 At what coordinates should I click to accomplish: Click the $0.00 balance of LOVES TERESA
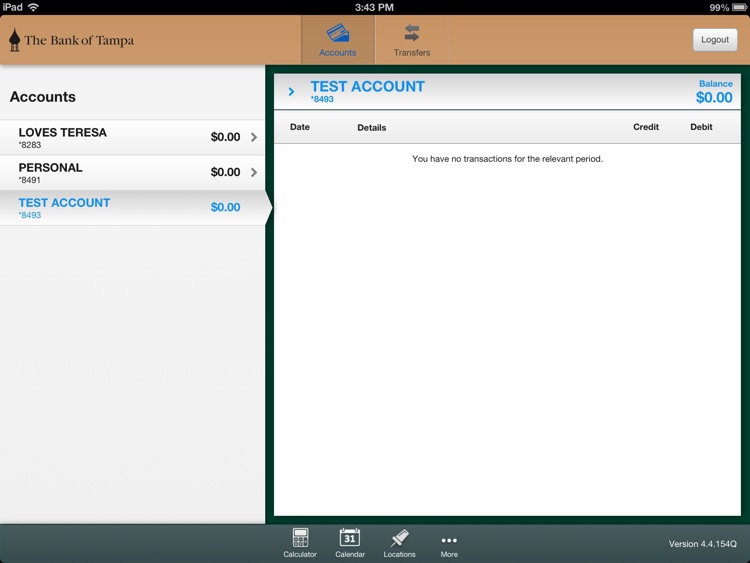(225, 137)
